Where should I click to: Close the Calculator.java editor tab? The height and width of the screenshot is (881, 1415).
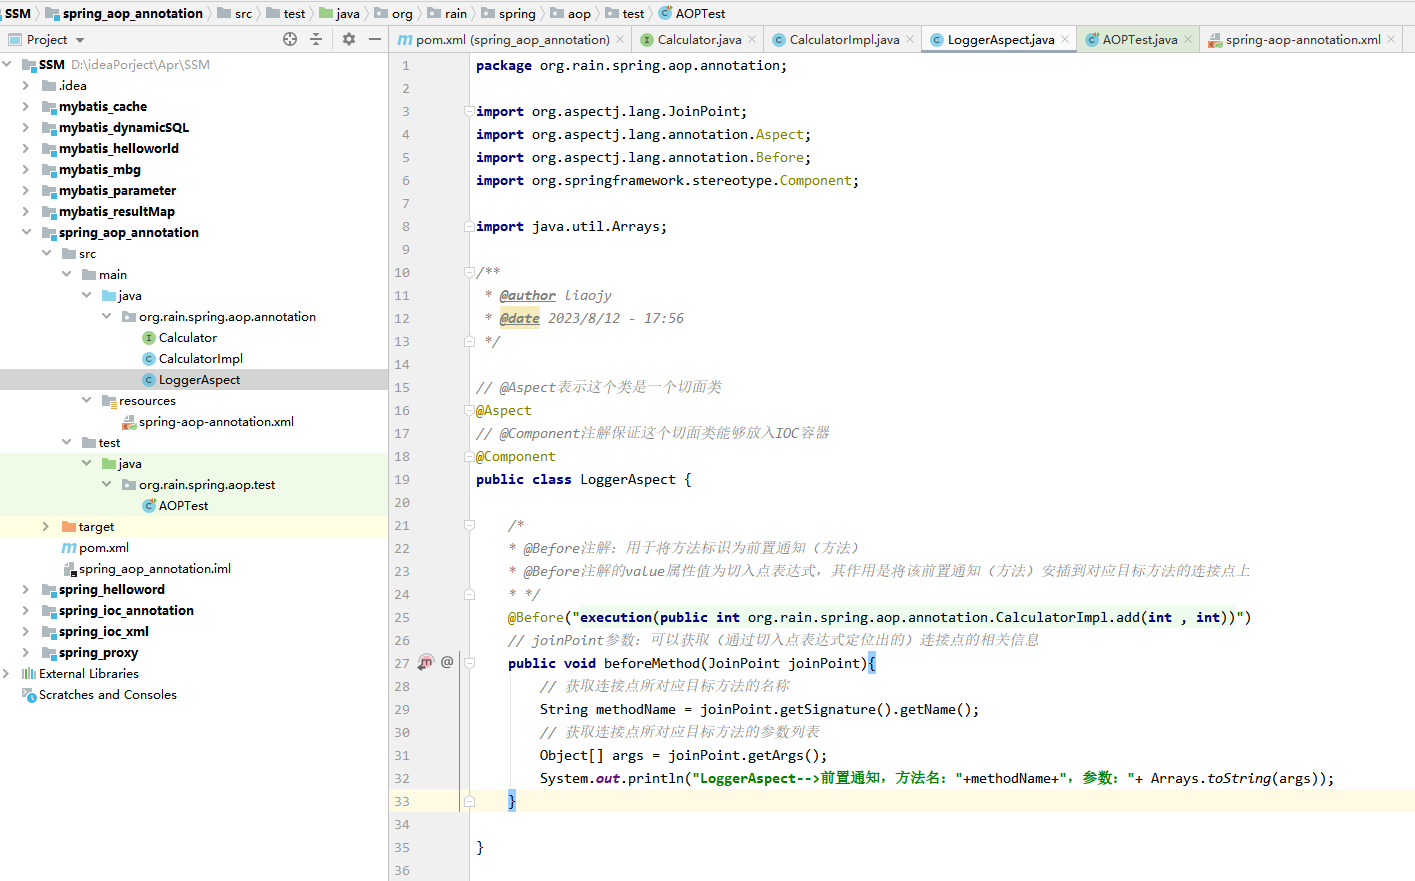pyautogui.click(x=751, y=39)
